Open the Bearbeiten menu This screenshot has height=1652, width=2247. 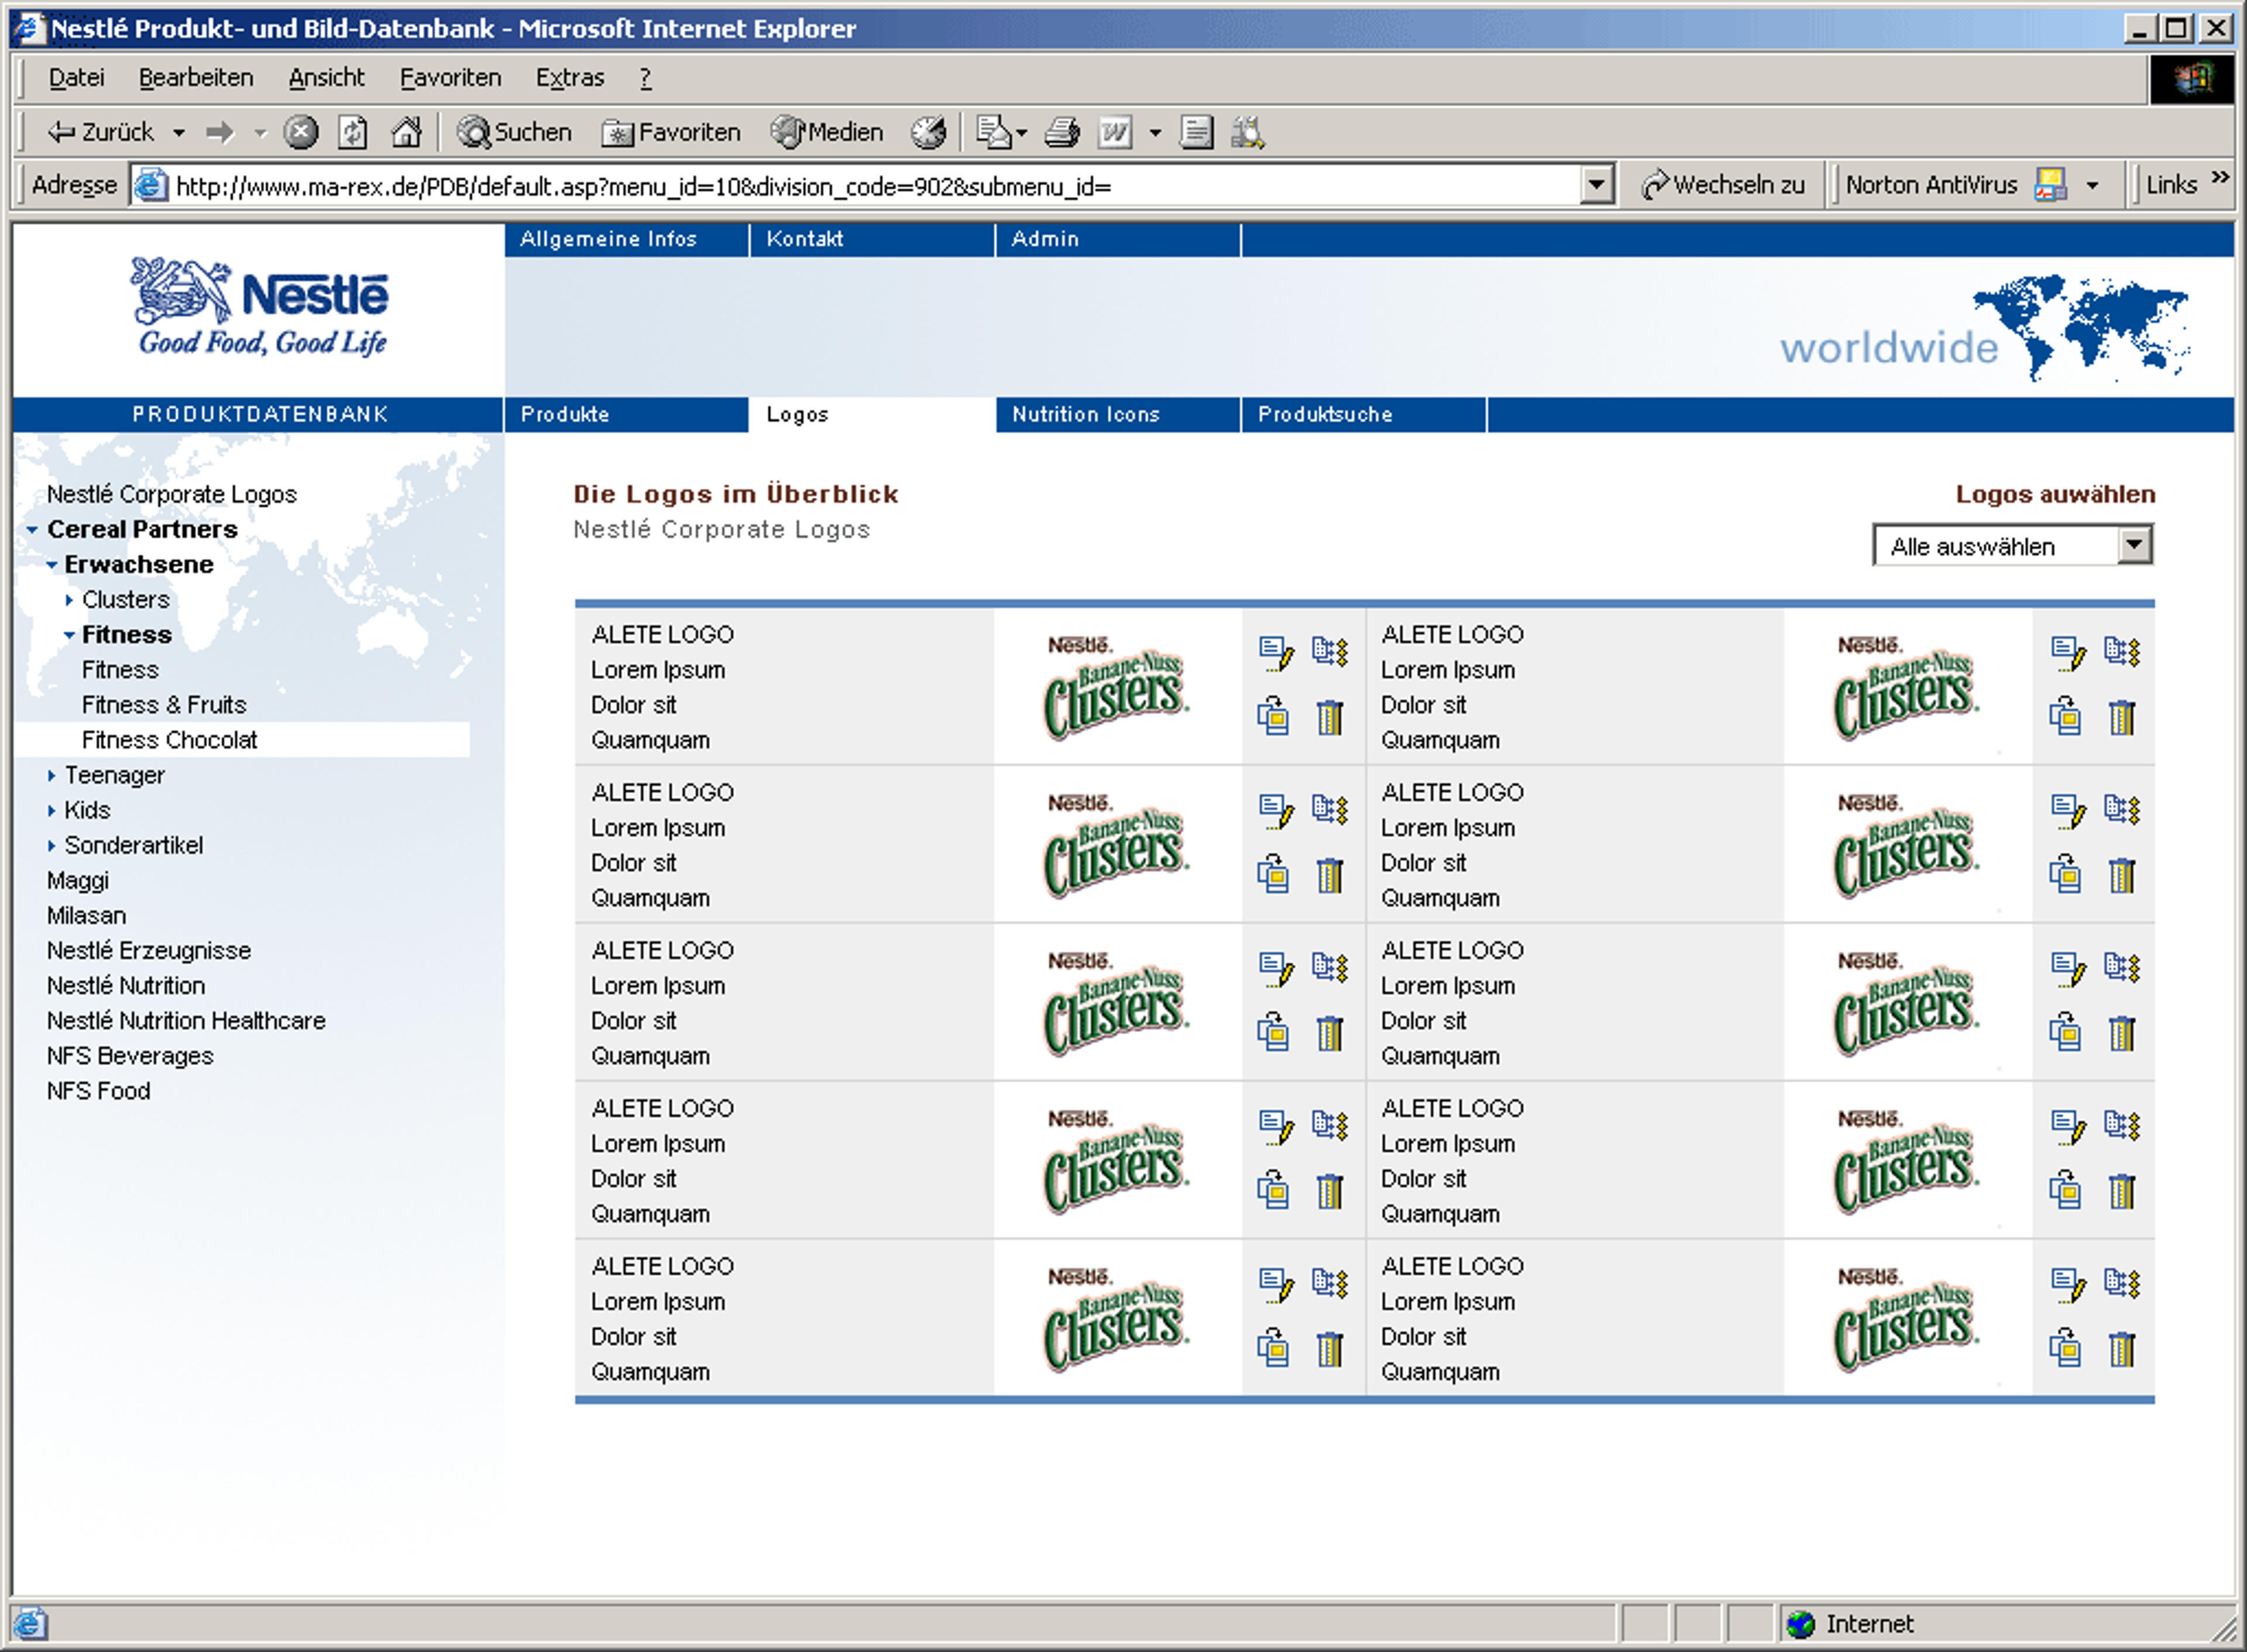pos(196,78)
